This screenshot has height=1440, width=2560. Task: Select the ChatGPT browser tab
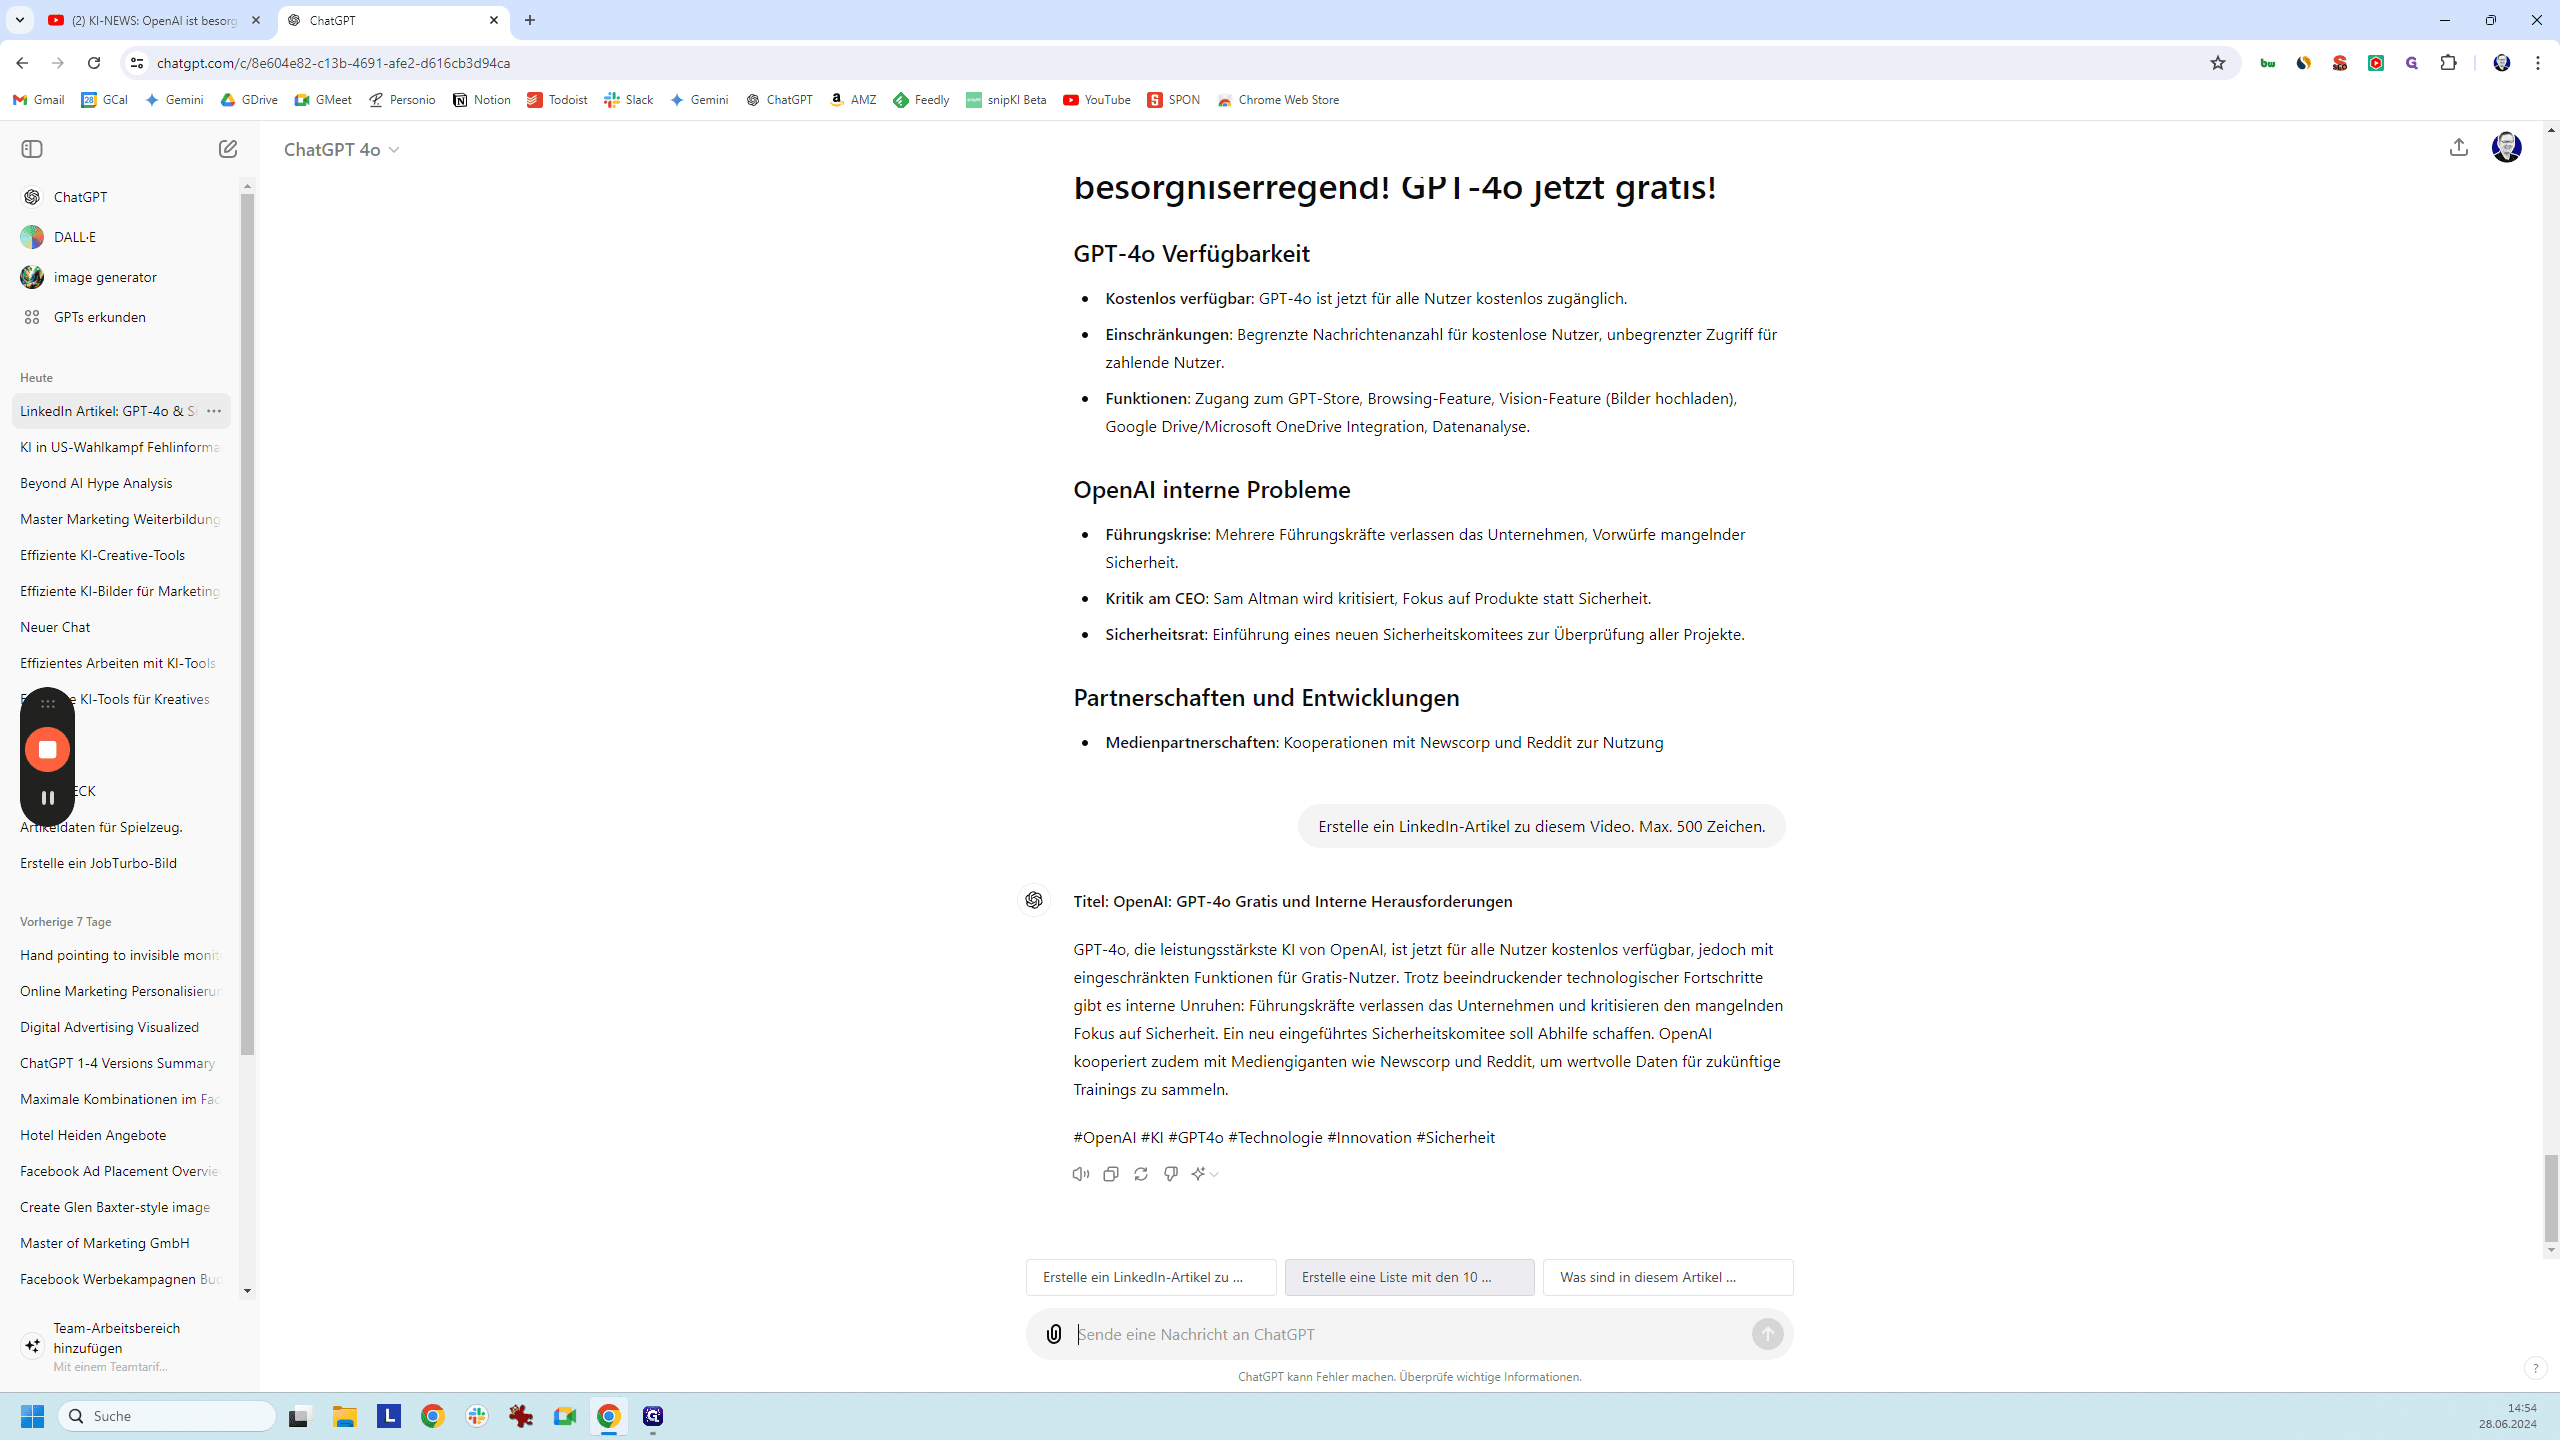[392, 20]
